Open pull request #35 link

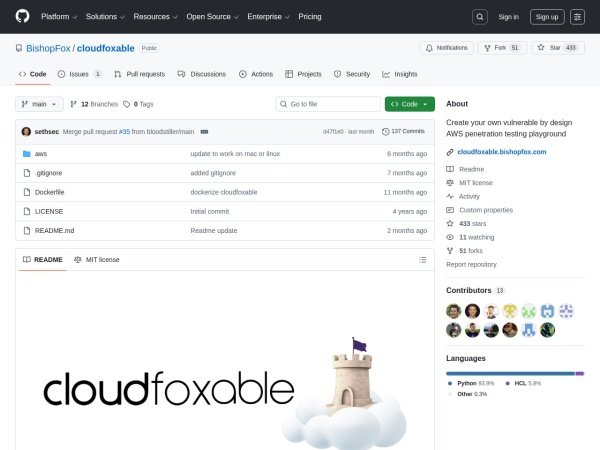[124, 132]
